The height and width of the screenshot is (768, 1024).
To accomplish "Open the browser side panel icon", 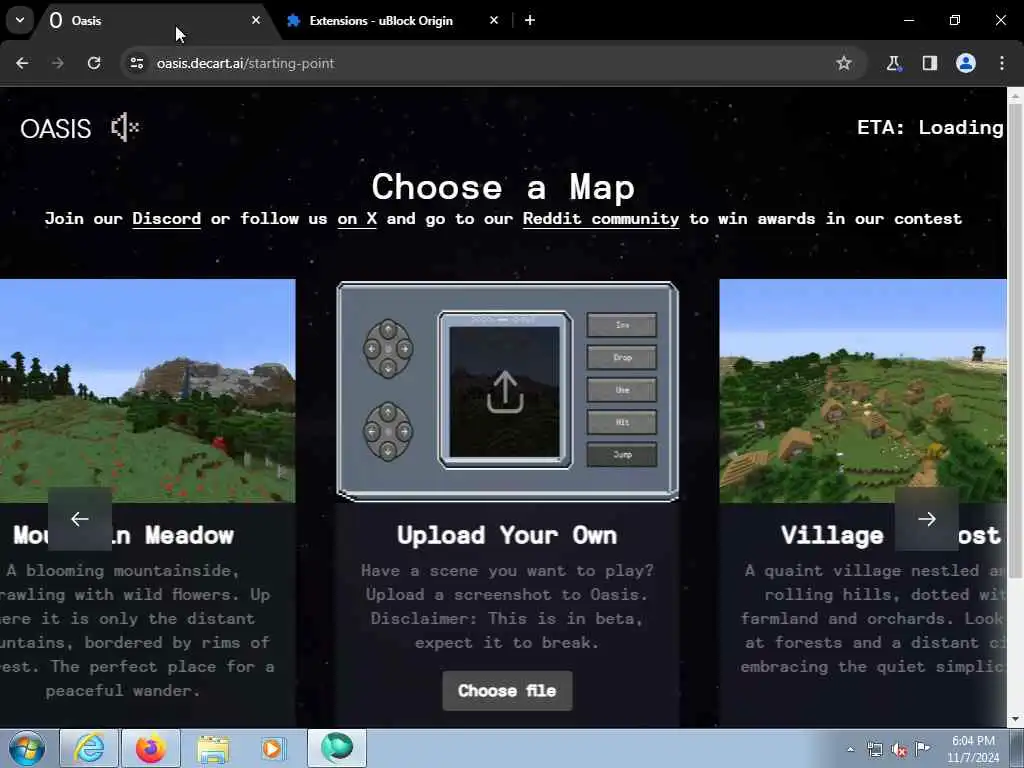I will tap(930, 63).
